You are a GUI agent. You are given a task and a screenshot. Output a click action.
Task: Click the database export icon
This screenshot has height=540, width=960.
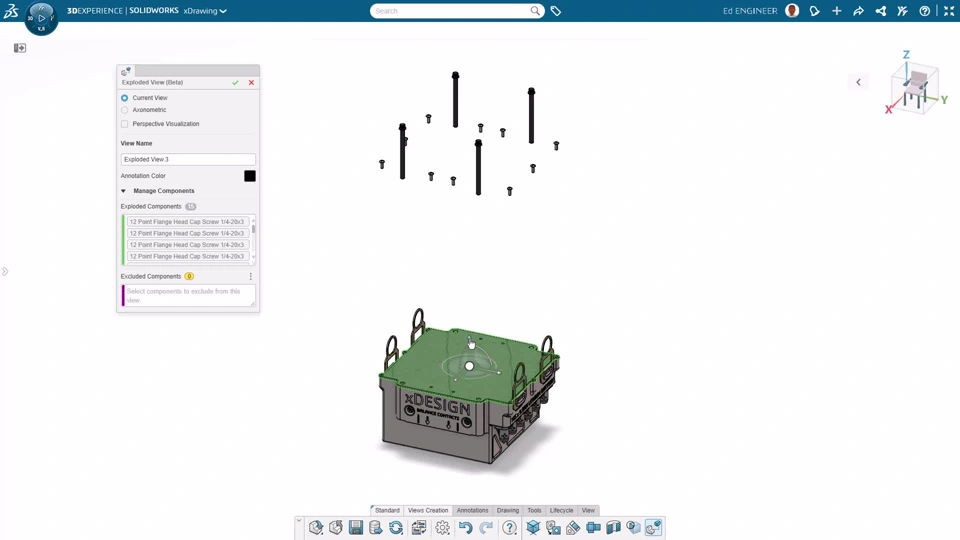376,527
